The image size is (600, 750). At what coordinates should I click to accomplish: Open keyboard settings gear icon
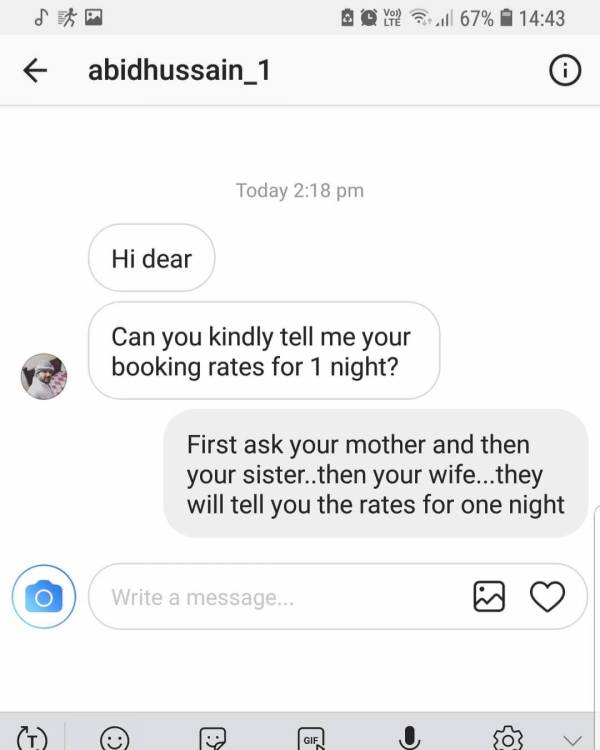coord(508,739)
